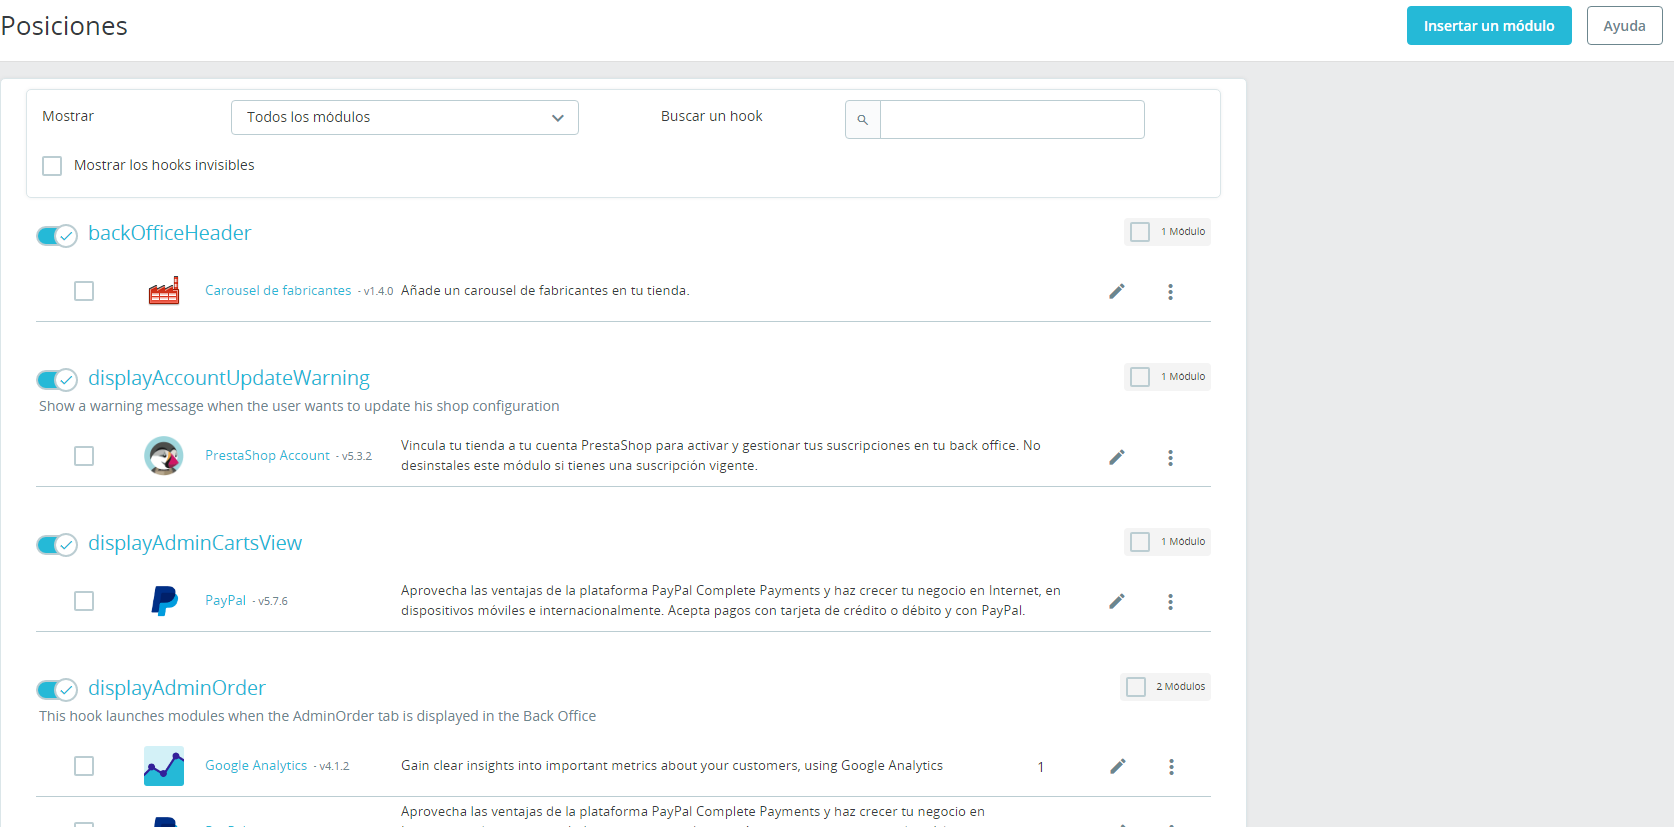1674x827 pixels.
Task: Click the edit pencil for Carousel de fabricantes
Action: coord(1117,291)
